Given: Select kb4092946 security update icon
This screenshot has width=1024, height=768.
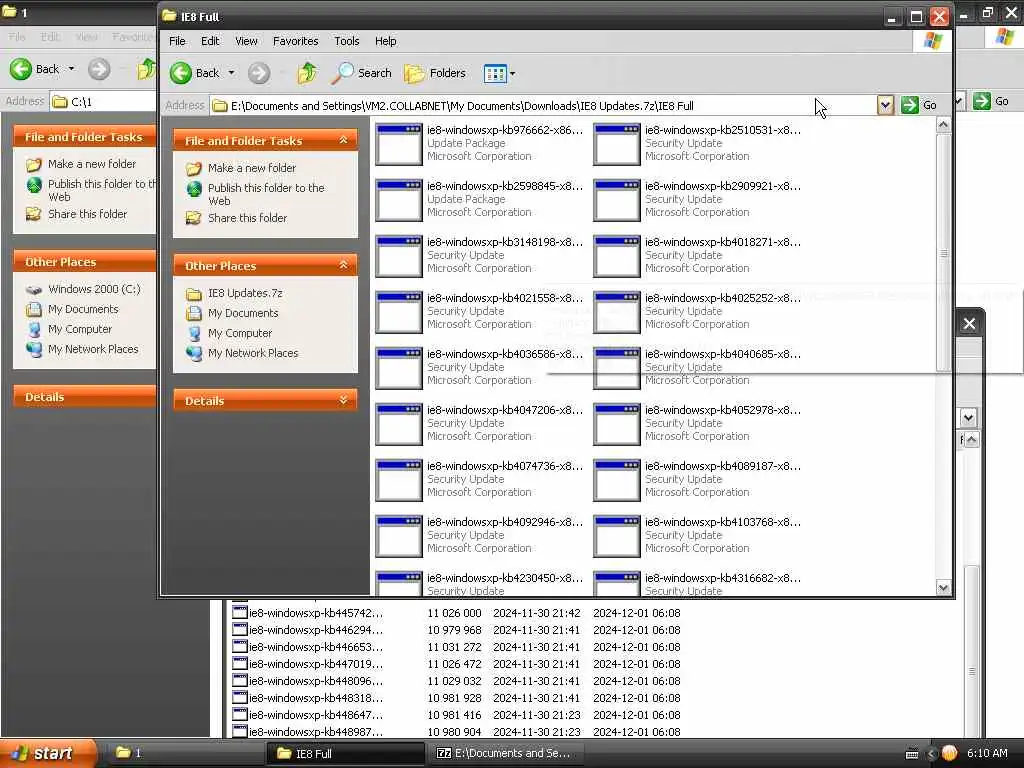Looking at the screenshot, I should pyautogui.click(x=399, y=537).
